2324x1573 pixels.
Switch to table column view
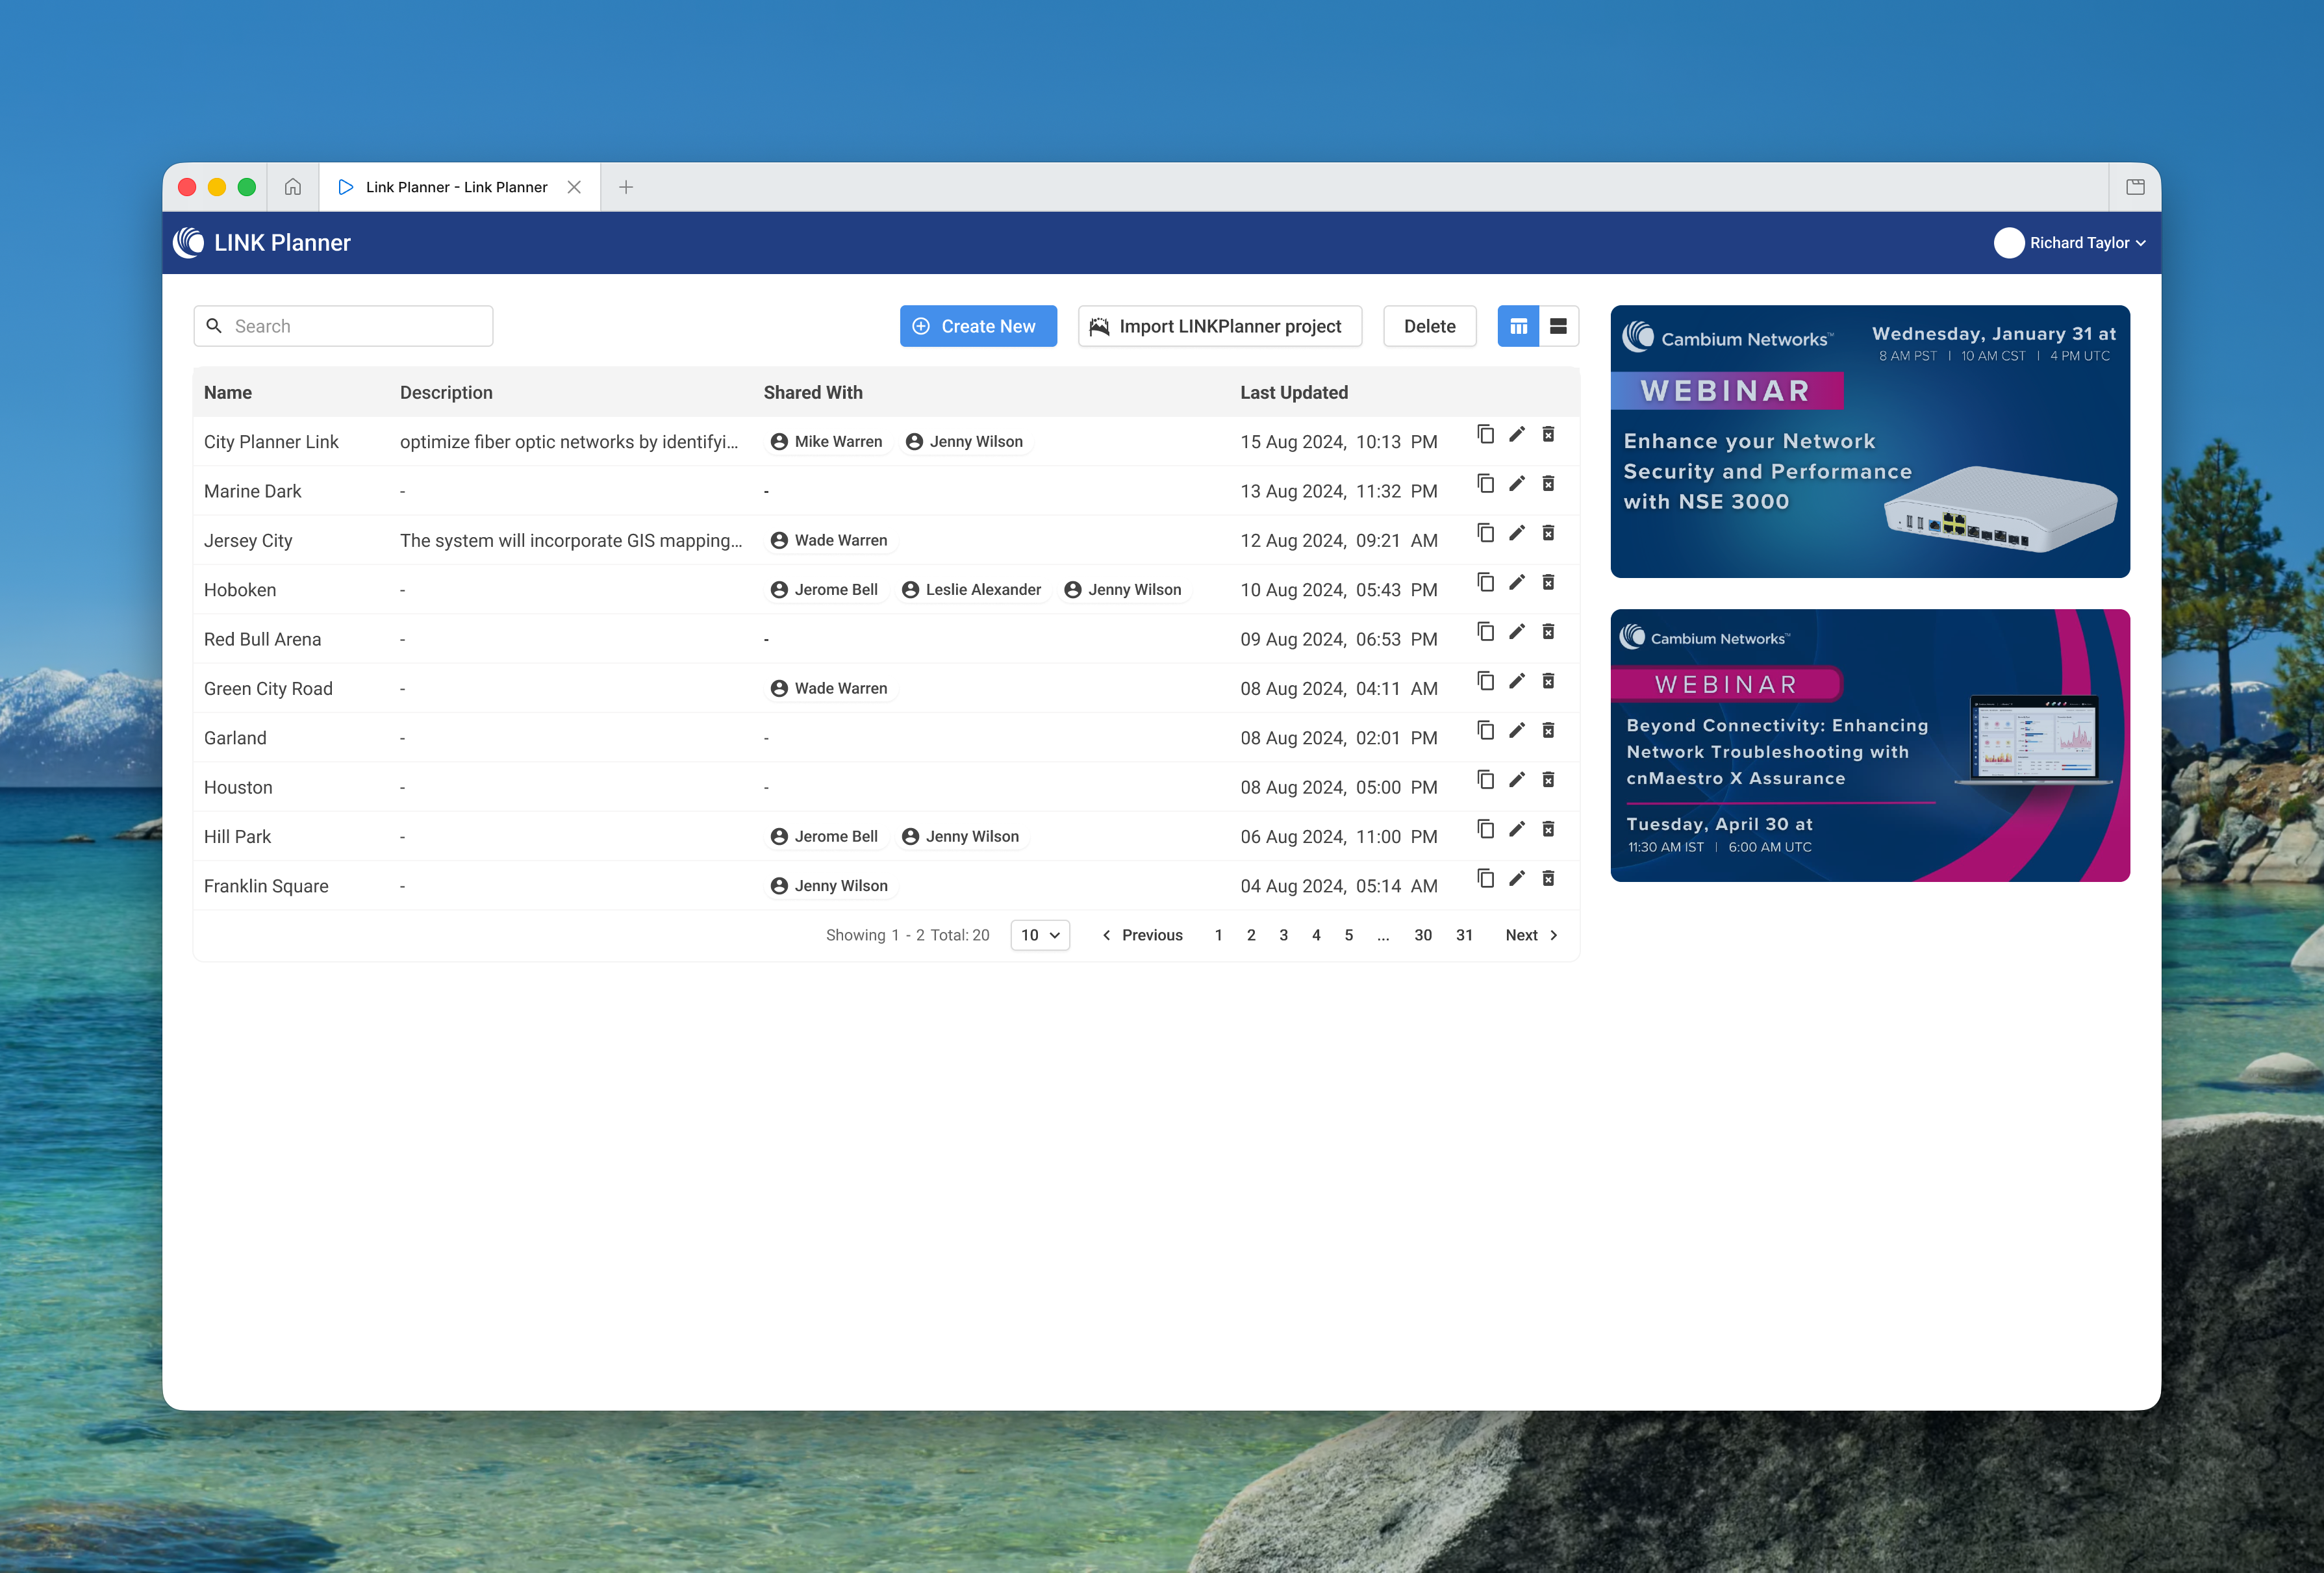[1518, 326]
